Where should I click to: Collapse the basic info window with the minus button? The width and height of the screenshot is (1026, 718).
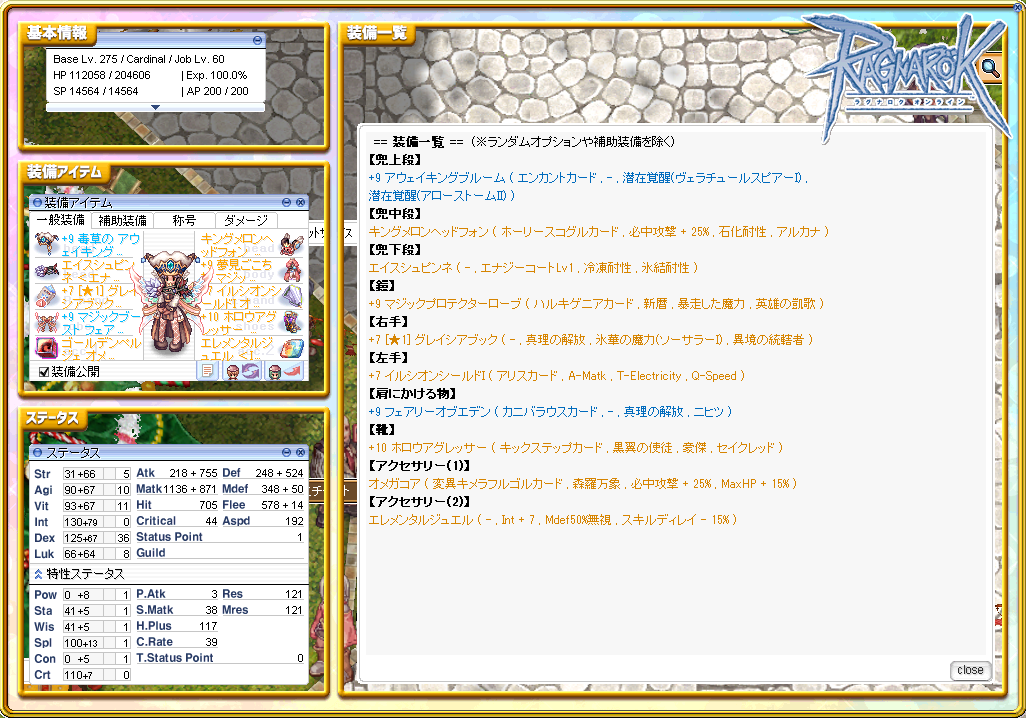[257, 40]
